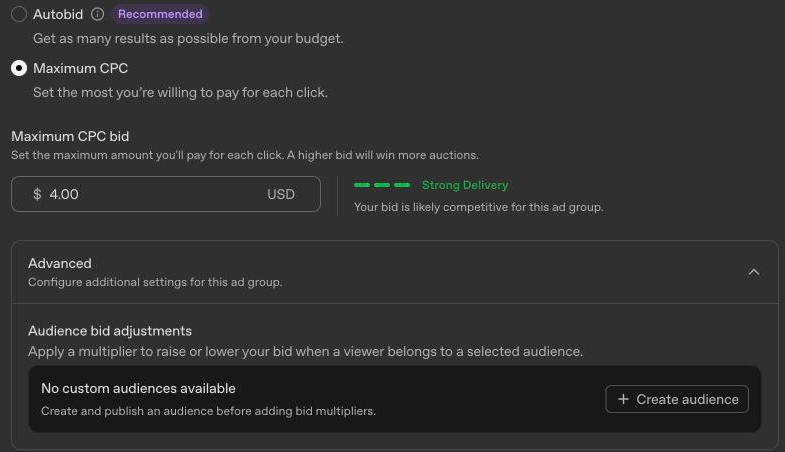Click 'Set the most you're willing to pay' description
The height and width of the screenshot is (452, 785).
(180, 93)
